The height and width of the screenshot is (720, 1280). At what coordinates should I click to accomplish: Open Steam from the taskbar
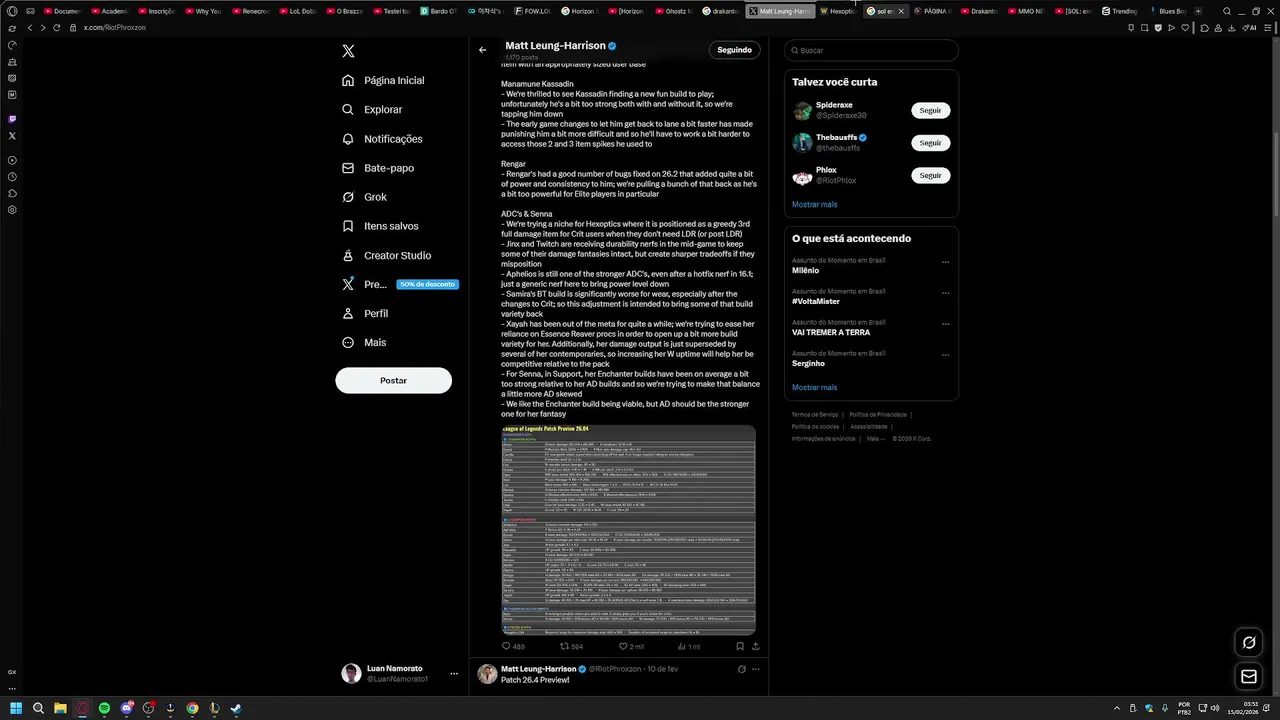pyautogui.click(x=236, y=708)
